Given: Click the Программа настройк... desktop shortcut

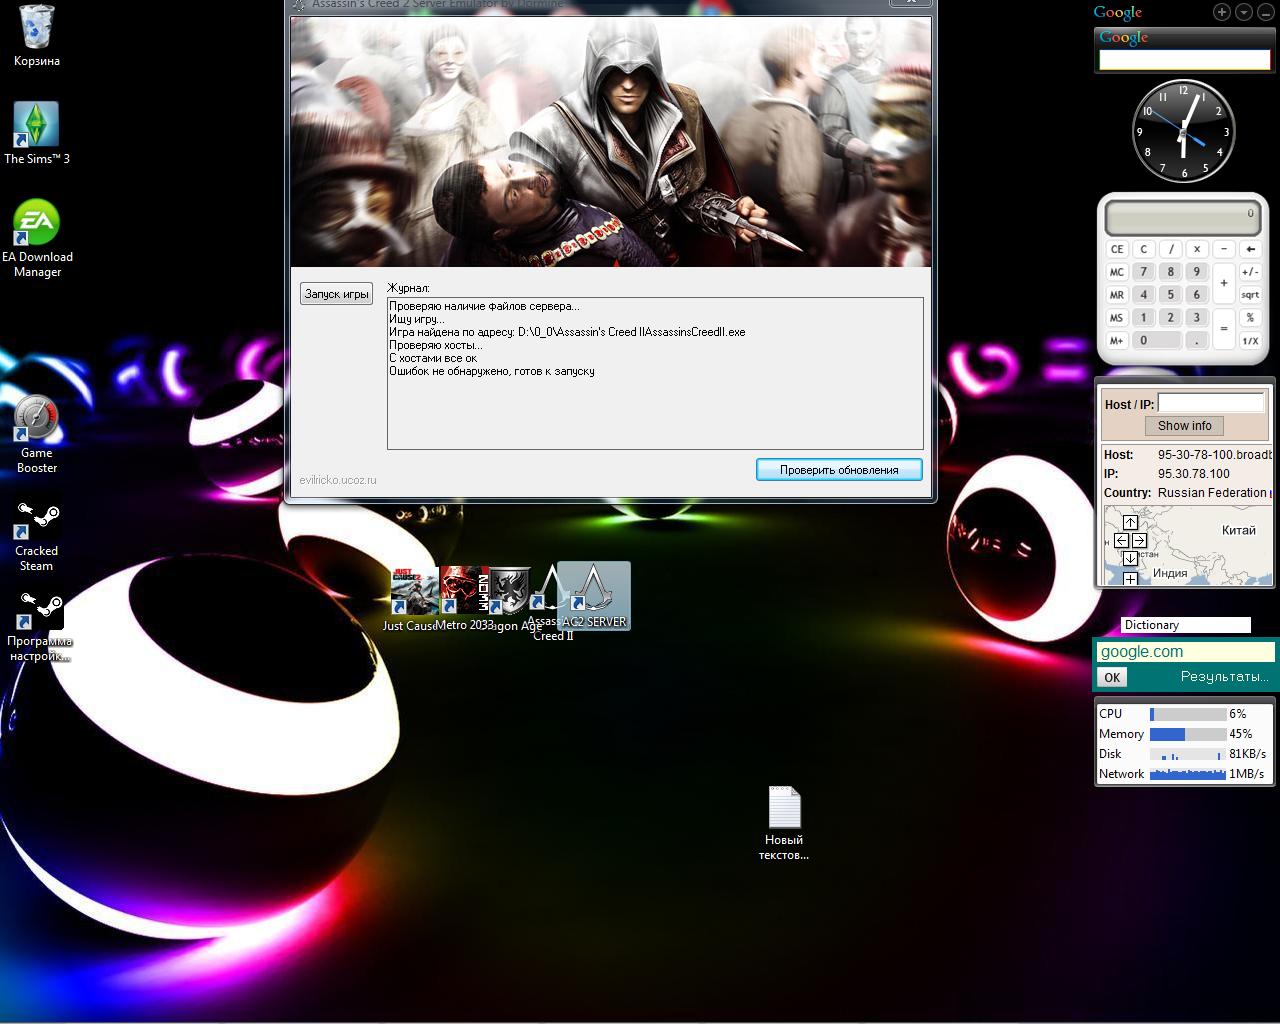Looking at the screenshot, I should pos(39,627).
